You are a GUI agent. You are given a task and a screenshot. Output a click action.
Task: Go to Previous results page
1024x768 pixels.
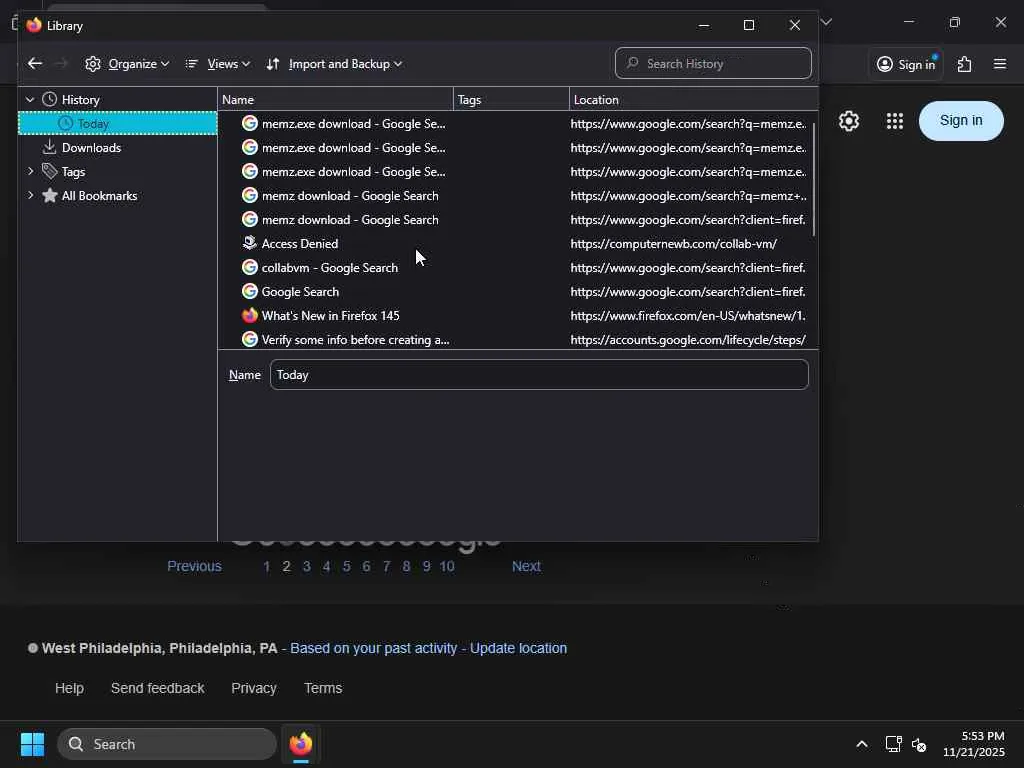[x=194, y=566]
